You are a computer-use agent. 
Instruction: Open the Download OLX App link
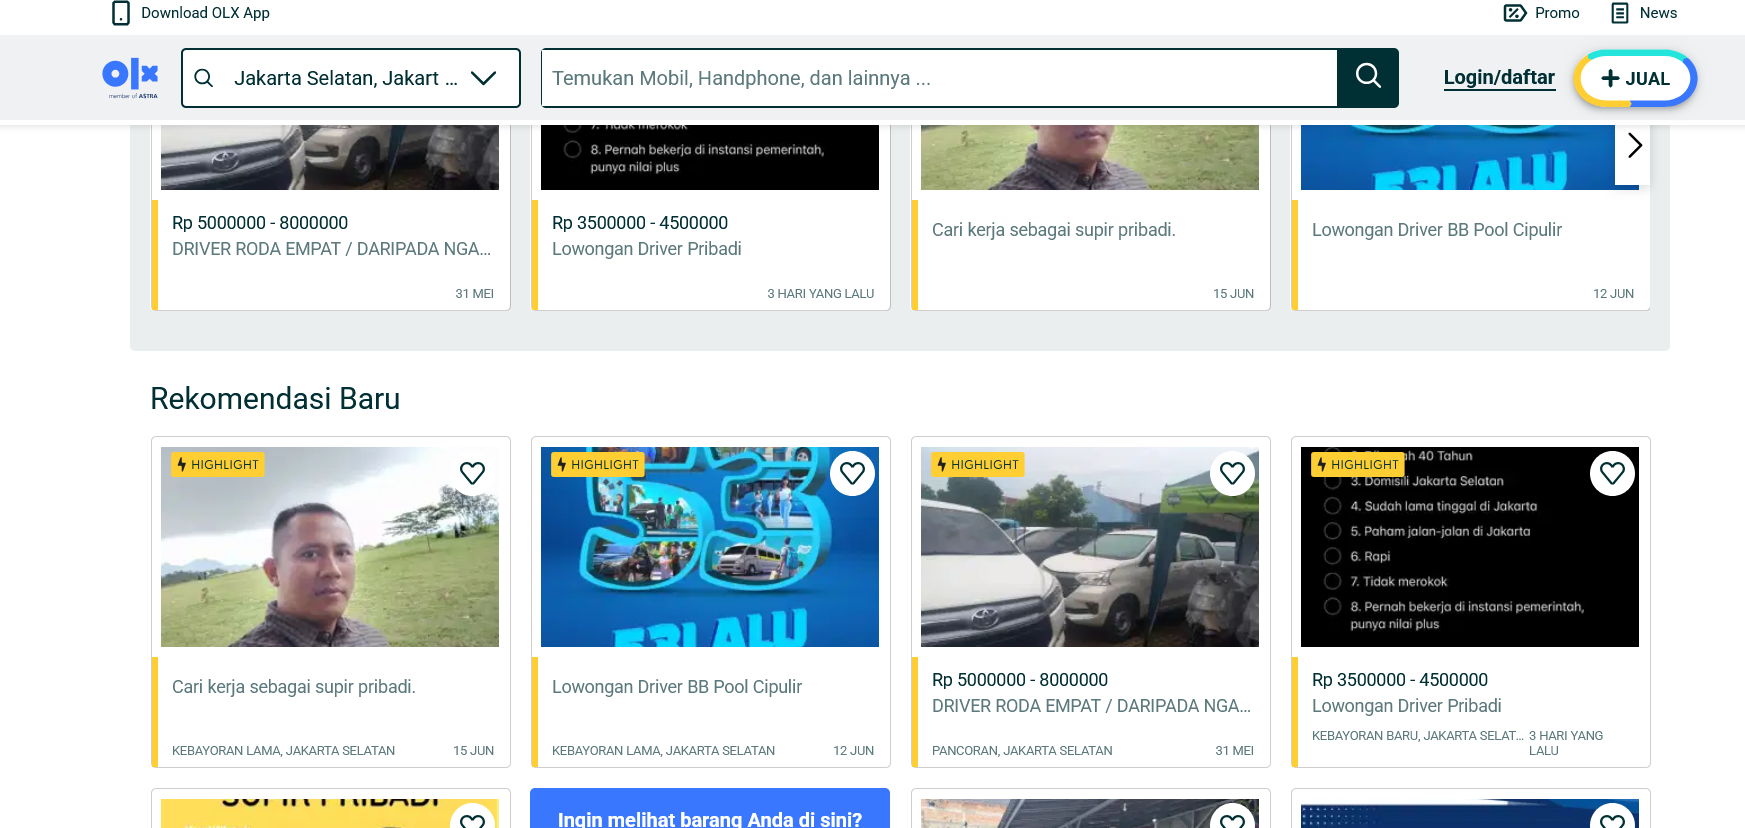205,13
